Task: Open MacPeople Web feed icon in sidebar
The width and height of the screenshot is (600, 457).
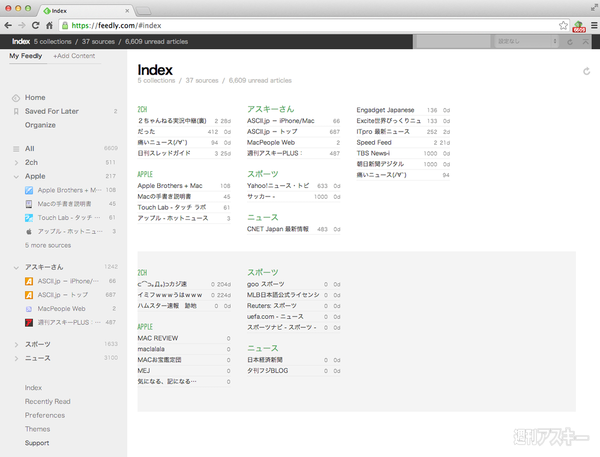Action: pyautogui.click(x=29, y=309)
